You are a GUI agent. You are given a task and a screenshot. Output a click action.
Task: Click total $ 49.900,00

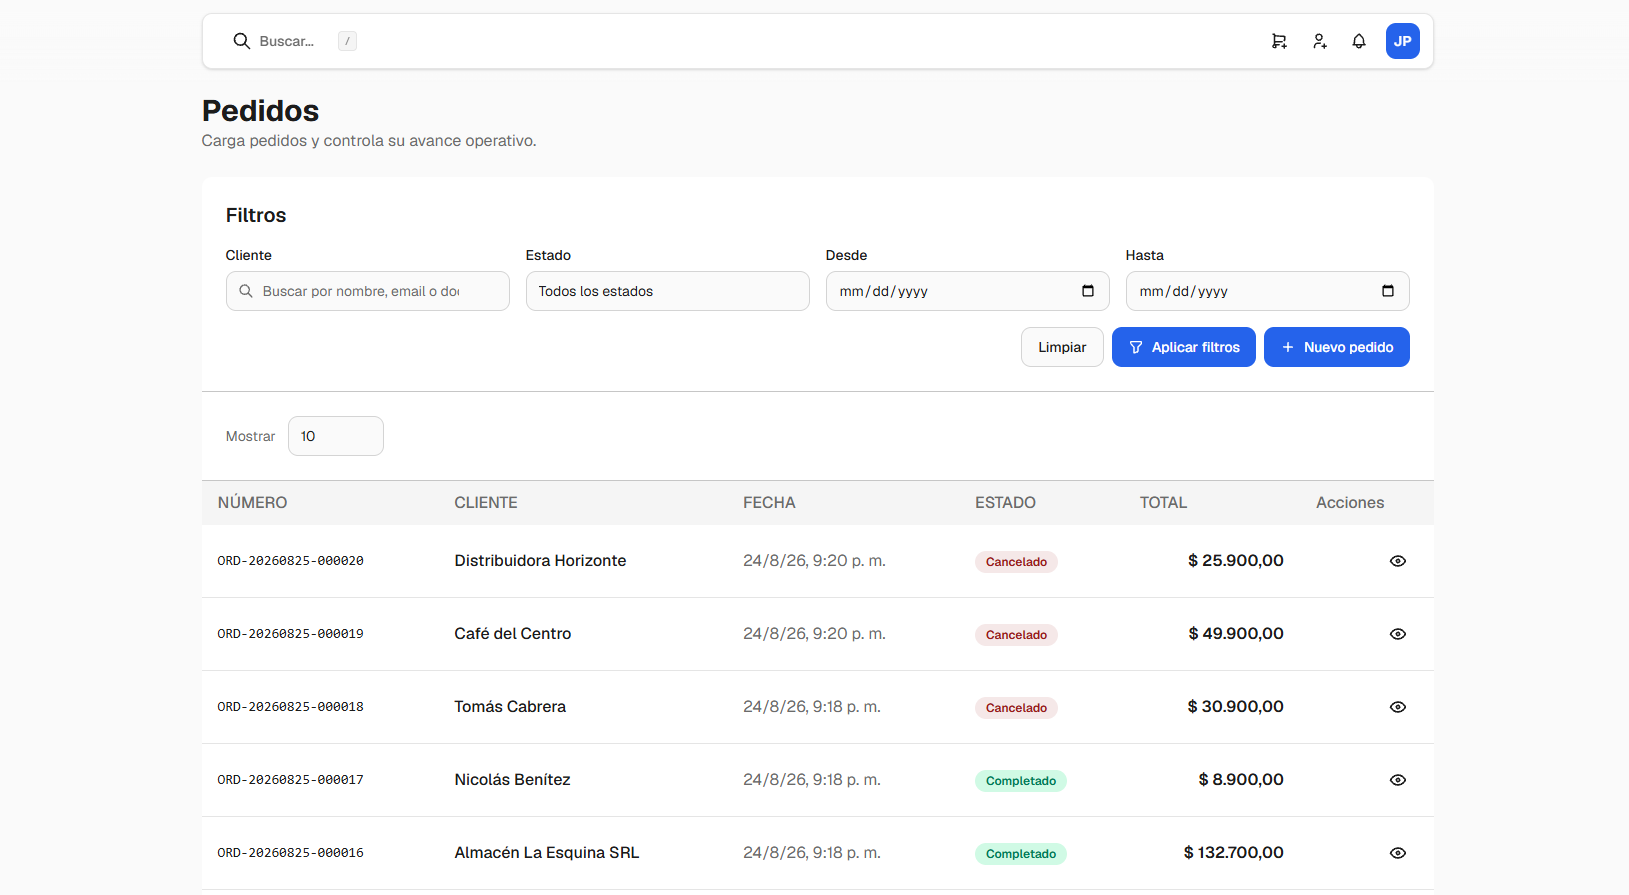click(1236, 634)
